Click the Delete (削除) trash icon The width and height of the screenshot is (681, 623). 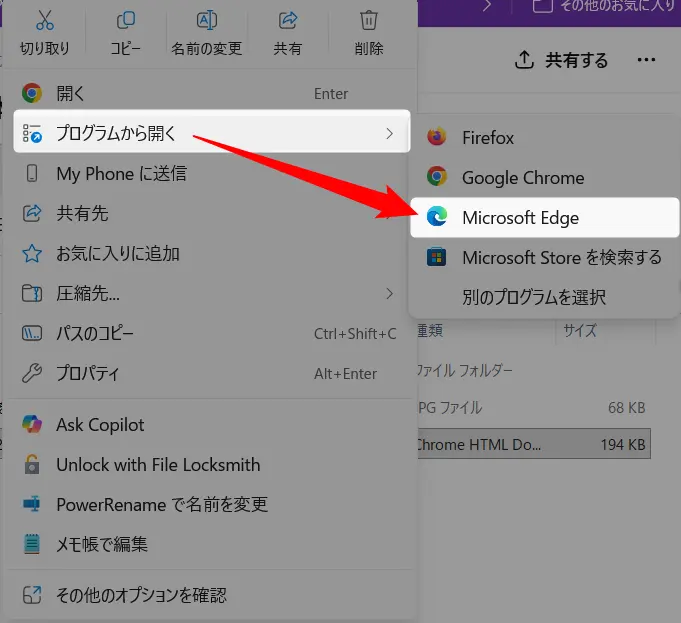click(x=369, y=21)
